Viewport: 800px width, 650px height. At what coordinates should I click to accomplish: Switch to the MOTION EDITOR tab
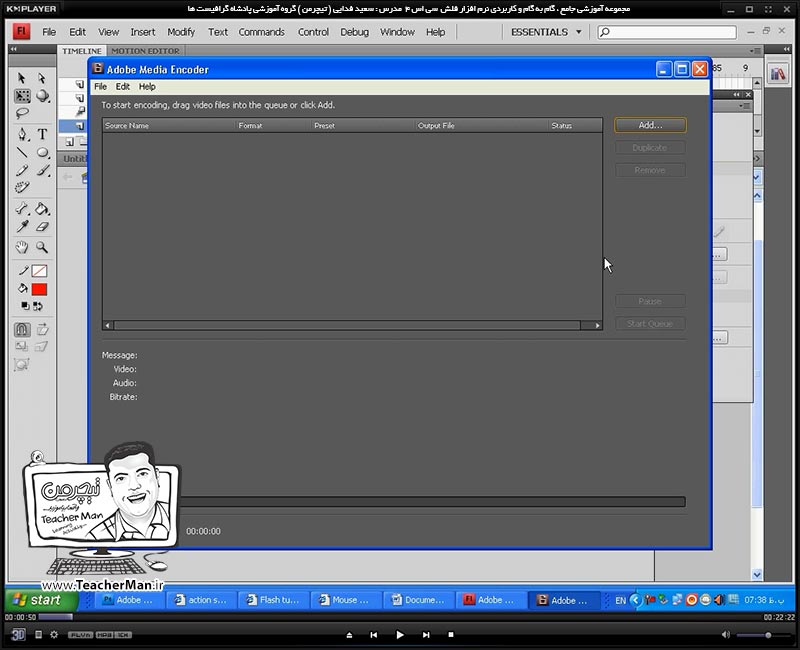coord(145,51)
